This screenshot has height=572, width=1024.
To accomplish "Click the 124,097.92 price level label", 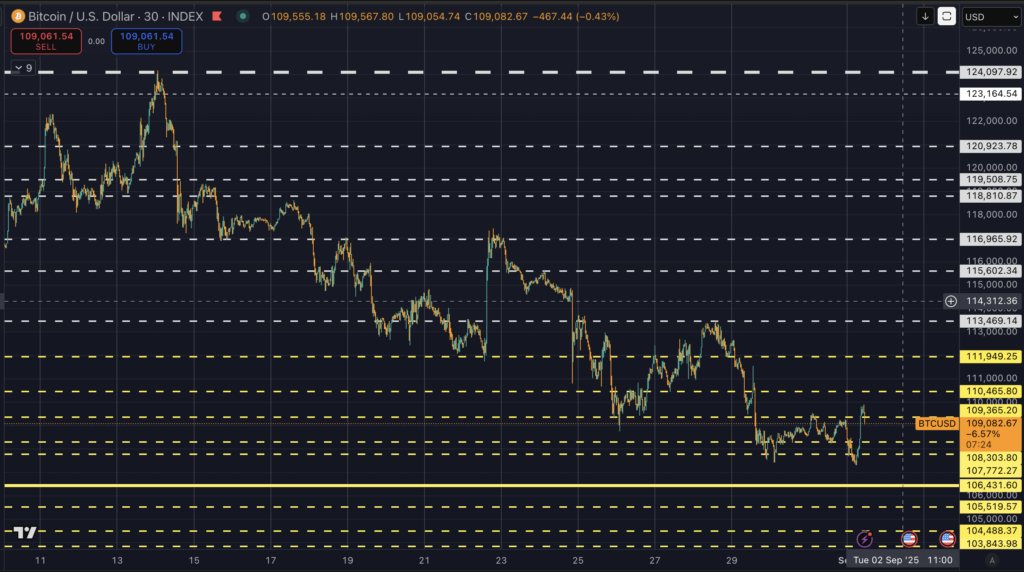I will [x=991, y=72].
